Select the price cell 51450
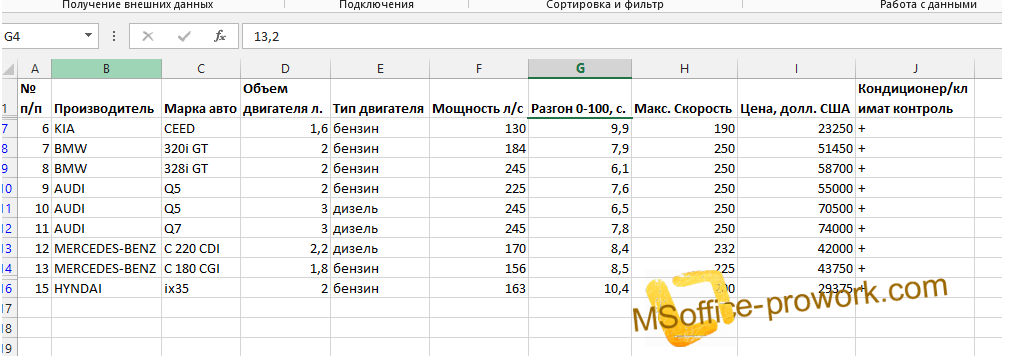1009x364 pixels. (796, 149)
